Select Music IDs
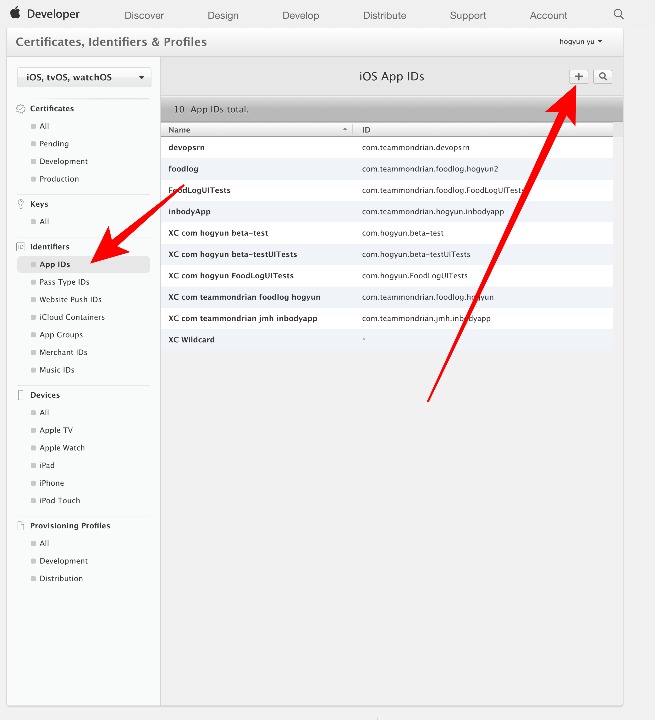The width and height of the screenshot is (655, 720). 56,370
